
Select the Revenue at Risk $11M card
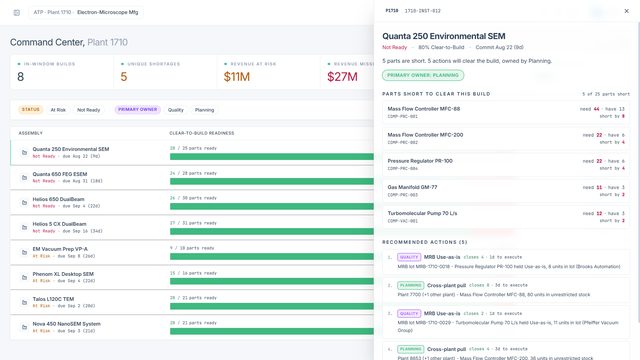(269, 72)
